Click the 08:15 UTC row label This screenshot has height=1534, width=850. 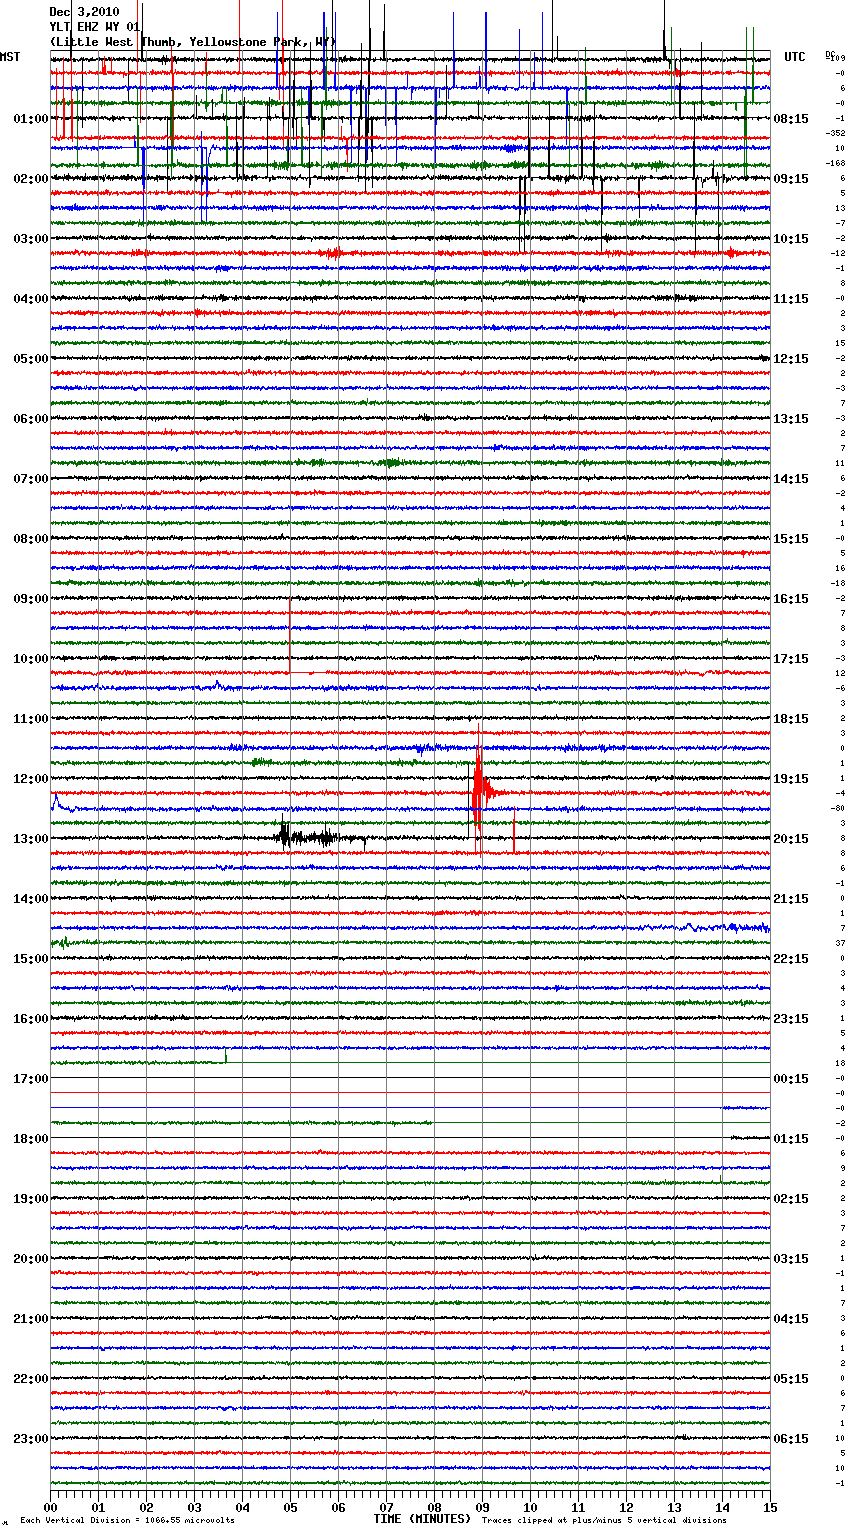click(791, 118)
